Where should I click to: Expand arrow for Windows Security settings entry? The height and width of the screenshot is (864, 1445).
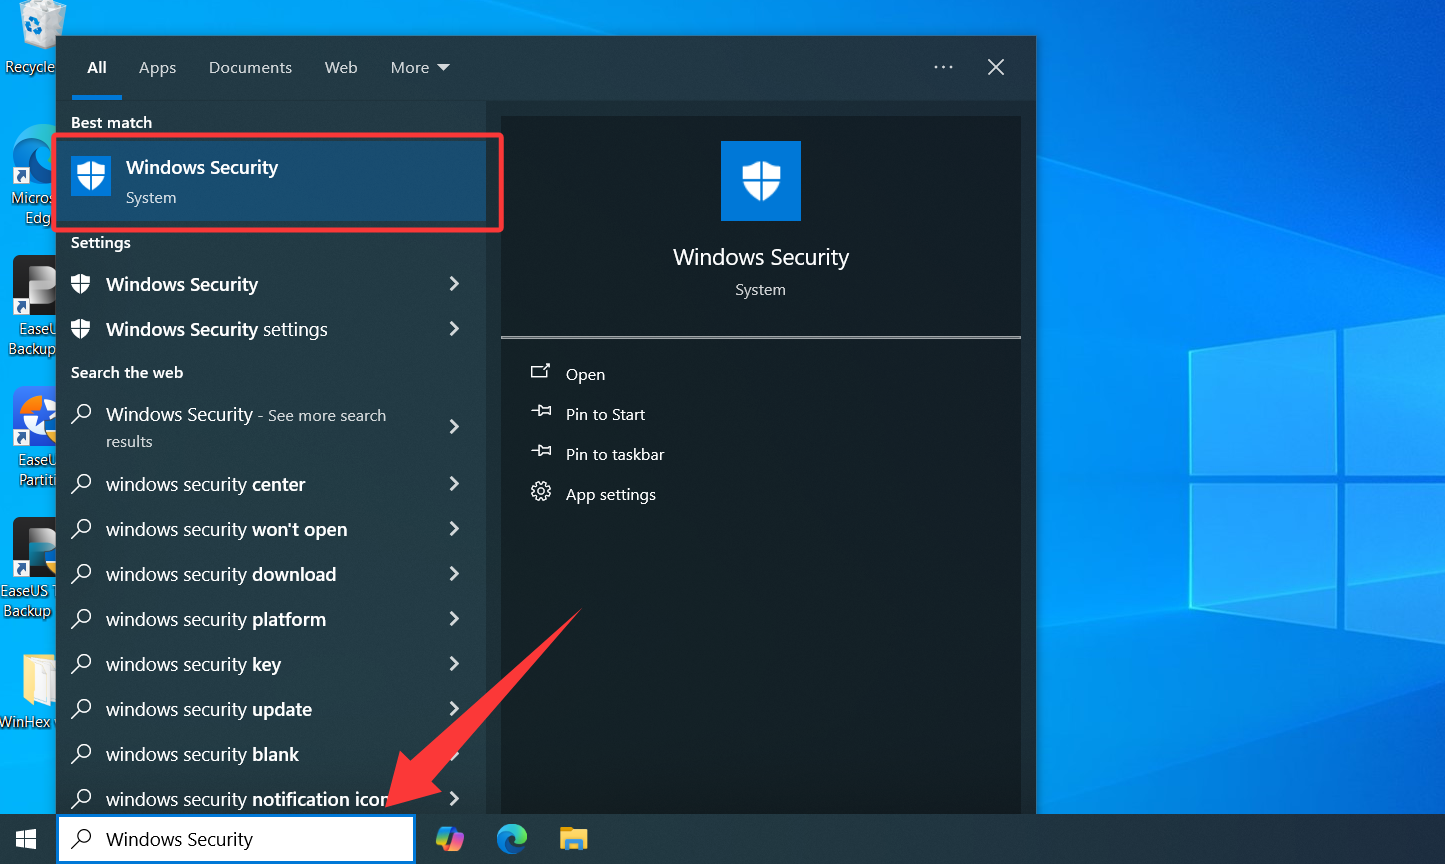[x=455, y=329]
